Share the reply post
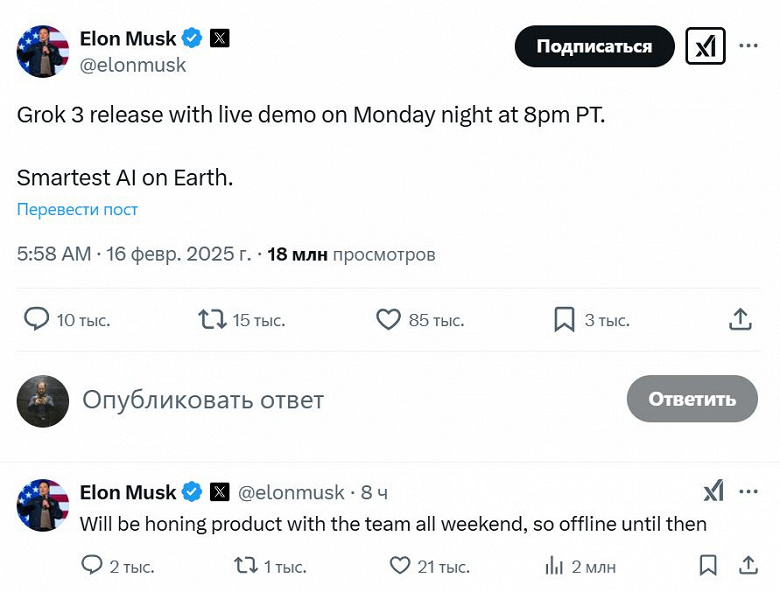The width and height of the screenshot is (780, 592). click(748, 566)
